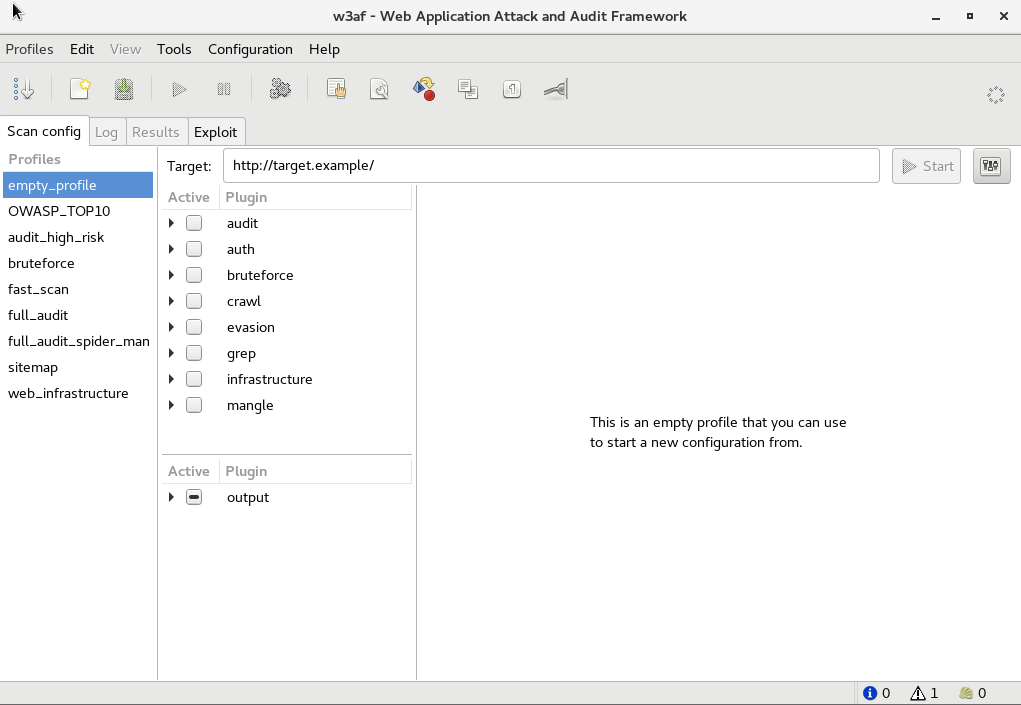Expand the grep plugin category
1021x705 pixels.
pyautogui.click(x=172, y=353)
